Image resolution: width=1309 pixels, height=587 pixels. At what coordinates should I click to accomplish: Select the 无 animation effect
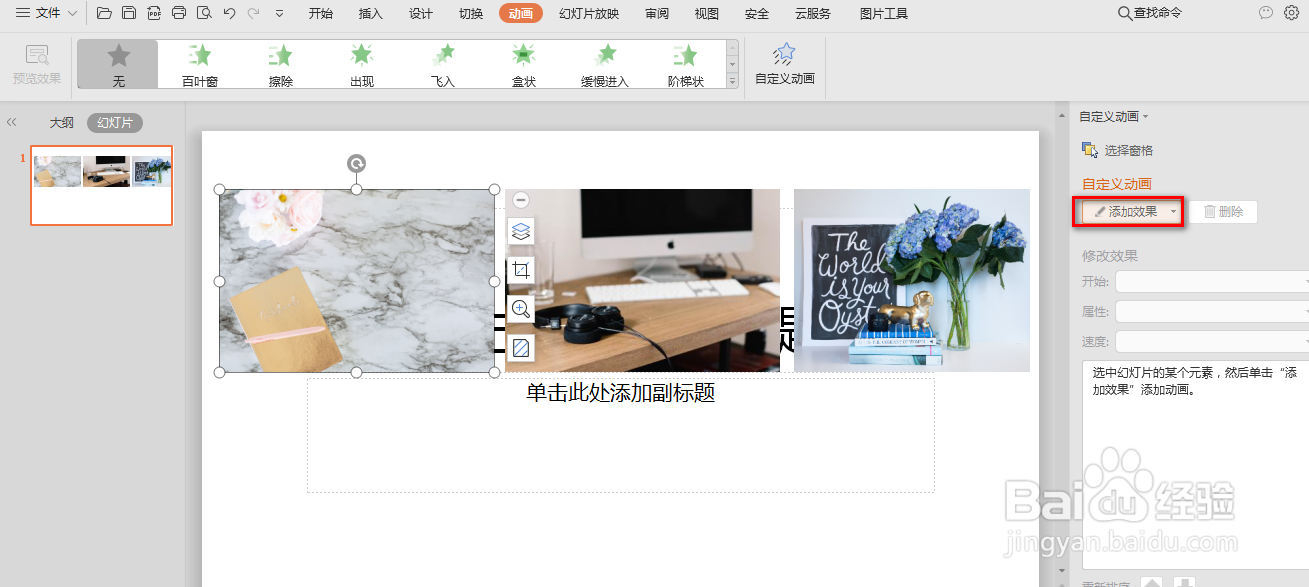point(118,65)
